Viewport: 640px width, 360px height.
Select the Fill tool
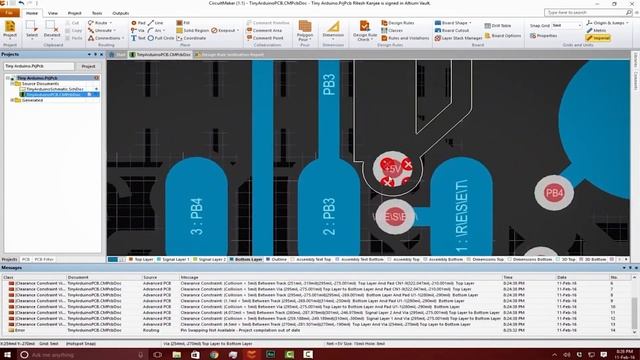(x=183, y=23)
